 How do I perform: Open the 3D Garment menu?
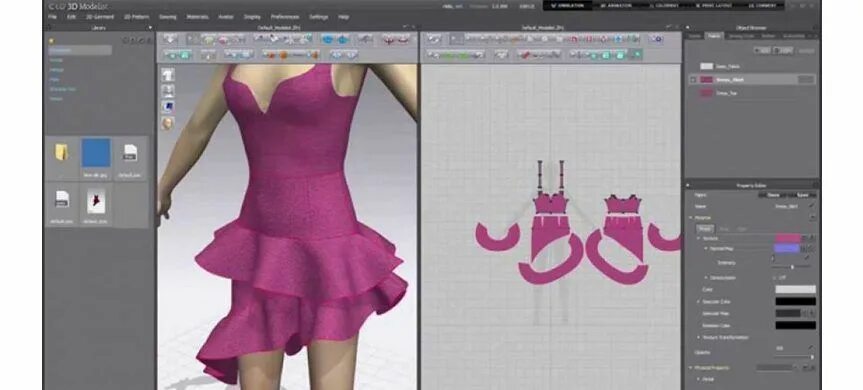click(x=99, y=17)
